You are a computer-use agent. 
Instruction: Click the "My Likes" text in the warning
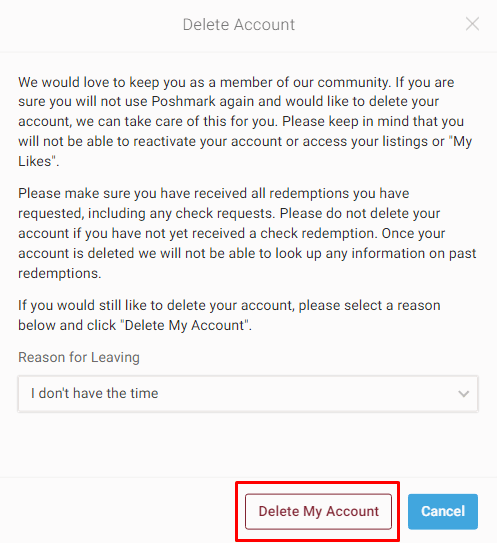point(462,142)
